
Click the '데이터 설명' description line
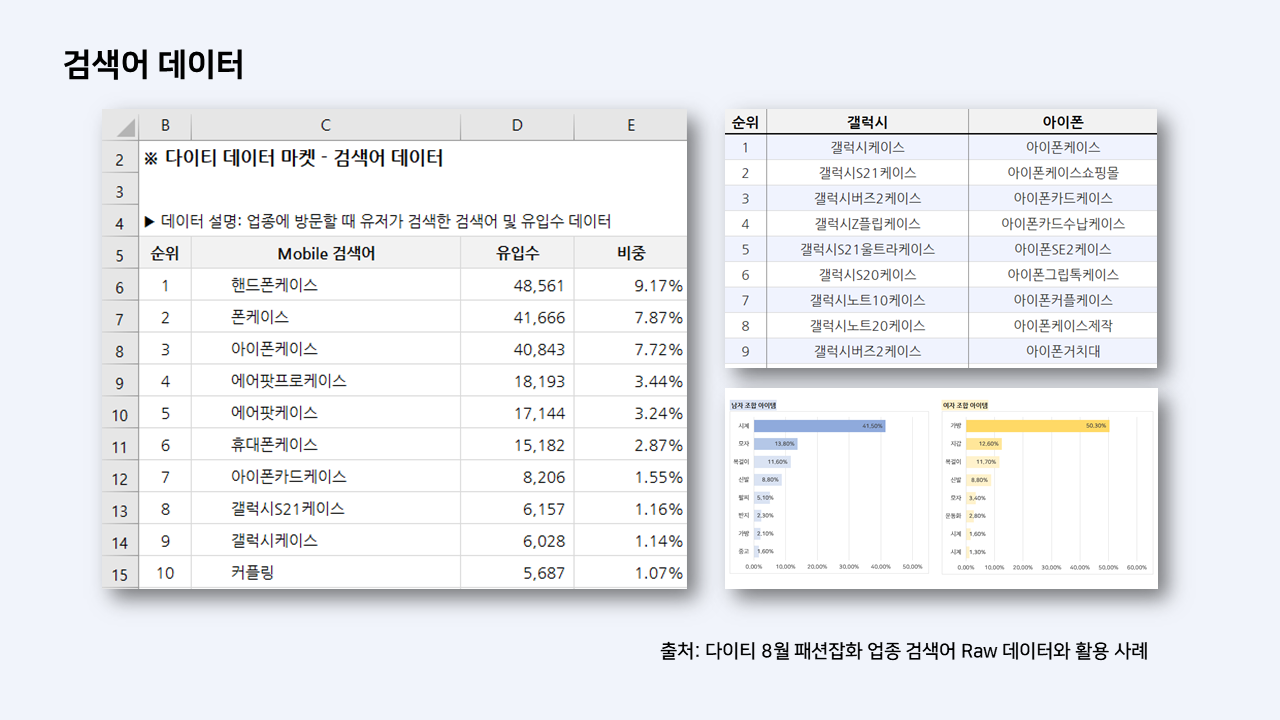pos(377,221)
